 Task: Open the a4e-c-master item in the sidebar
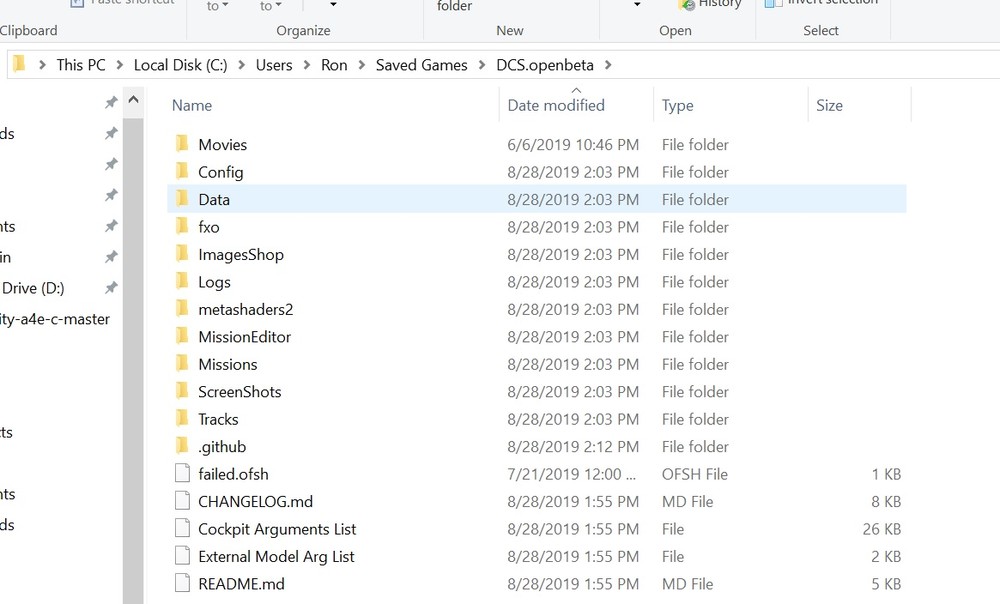click(x=55, y=319)
